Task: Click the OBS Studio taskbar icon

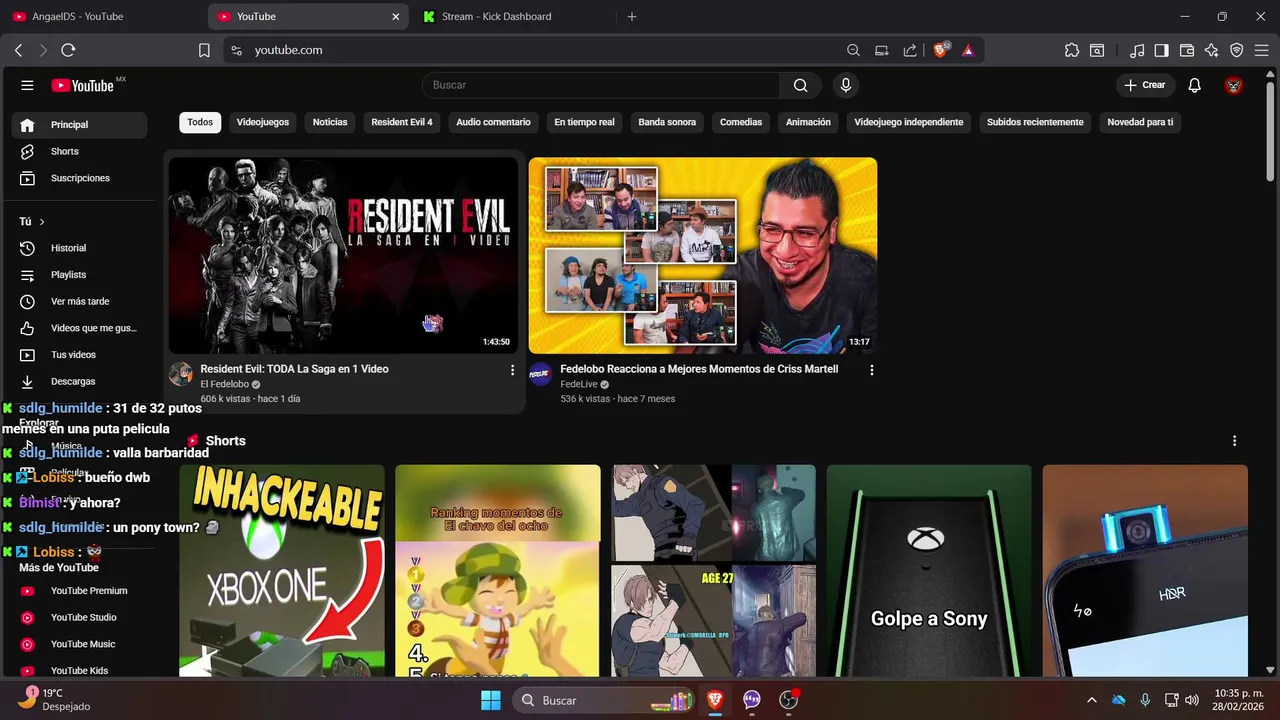Action: (x=789, y=700)
